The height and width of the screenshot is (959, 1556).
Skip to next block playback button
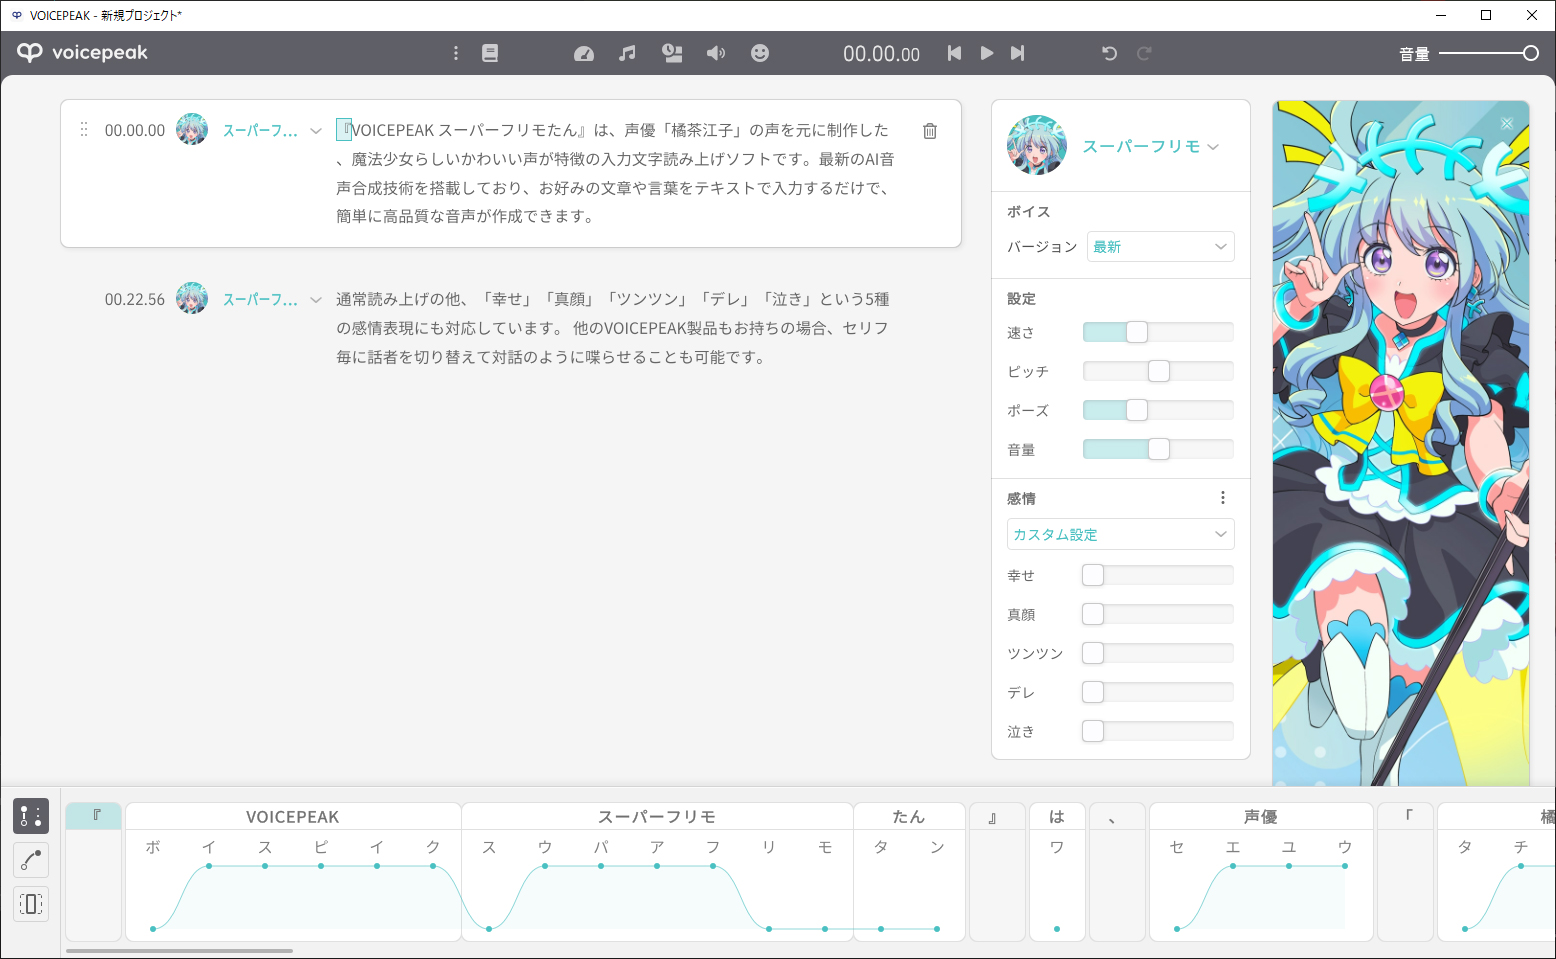click(1018, 53)
